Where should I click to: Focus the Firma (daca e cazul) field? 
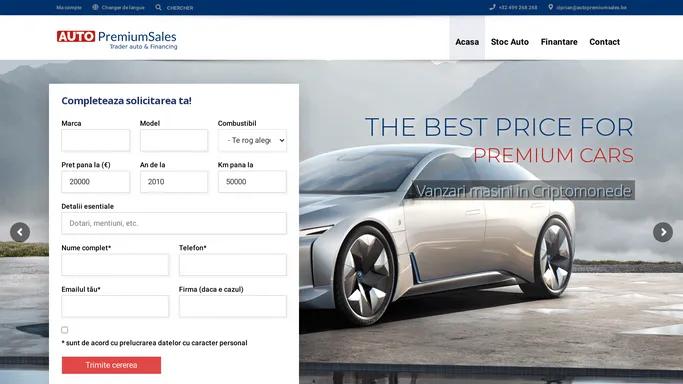[x=233, y=306]
